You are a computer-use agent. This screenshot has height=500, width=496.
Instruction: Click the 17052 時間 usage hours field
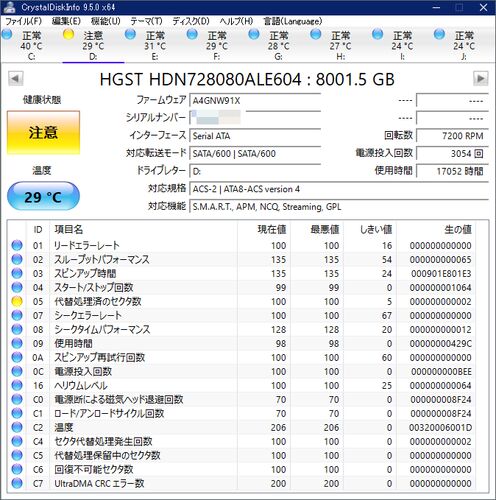[x=452, y=171]
